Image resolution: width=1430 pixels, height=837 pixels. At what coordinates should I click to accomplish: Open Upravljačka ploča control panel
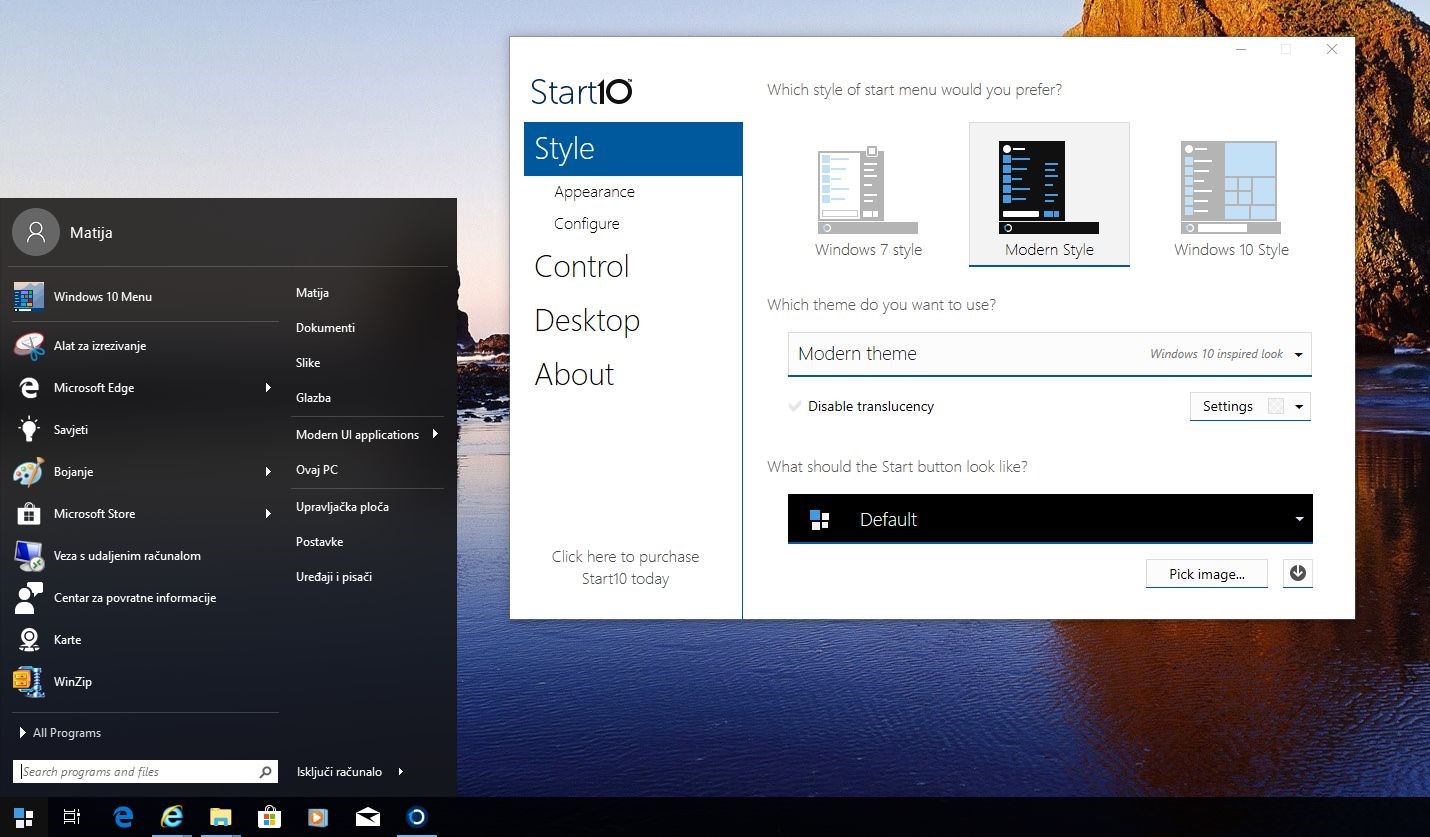[x=342, y=507]
